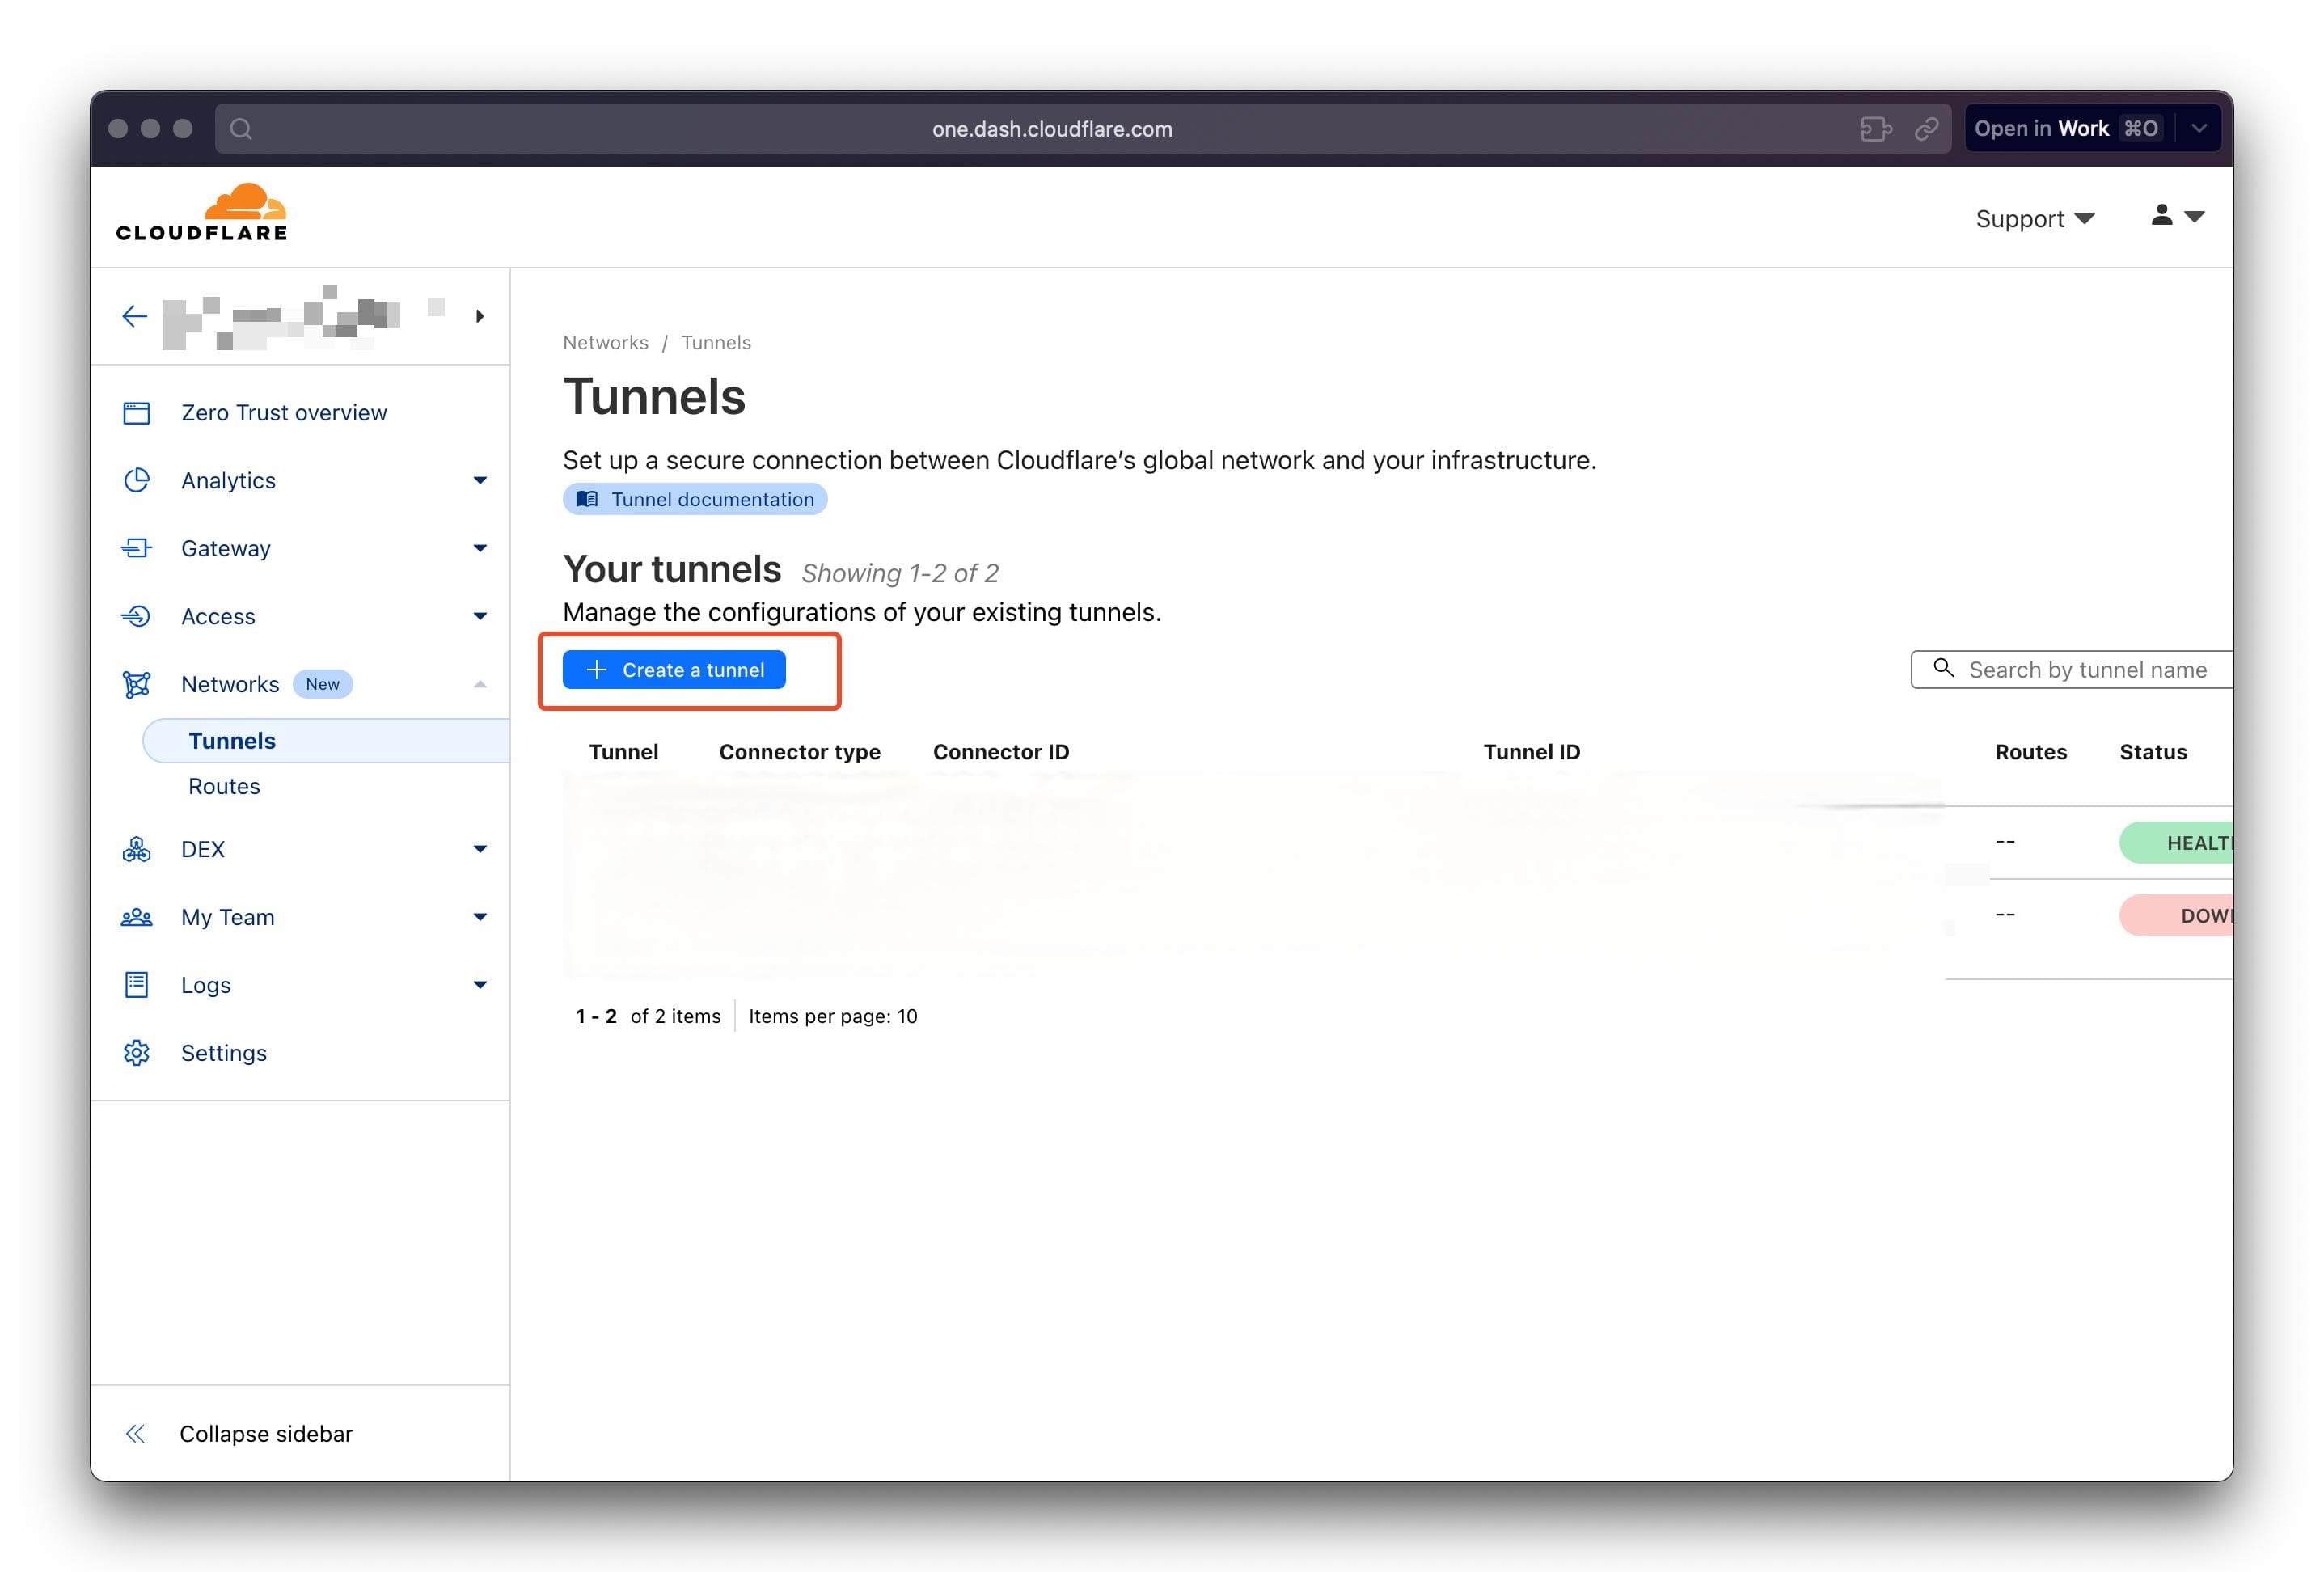Expand the Access section arrow
2324x1572 pixels.
[480, 617]
